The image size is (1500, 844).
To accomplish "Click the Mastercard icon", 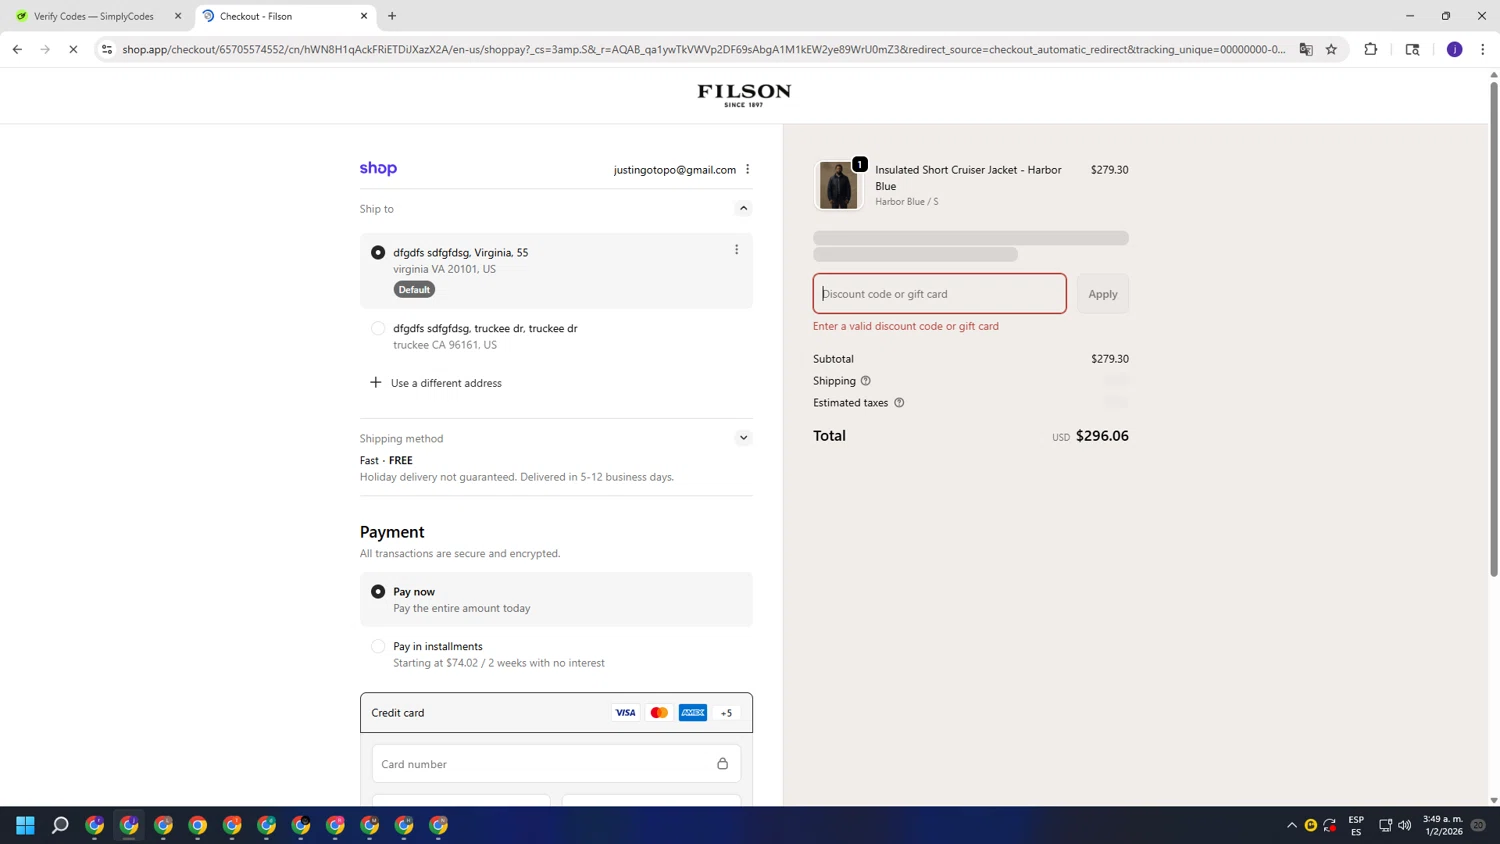I will 659,713.
